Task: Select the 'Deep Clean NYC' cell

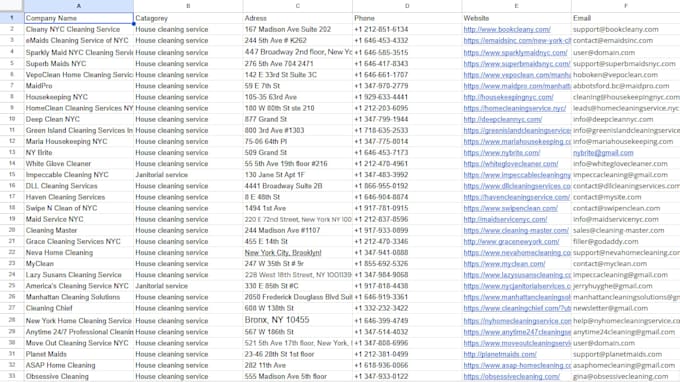Action: point(78,119)
